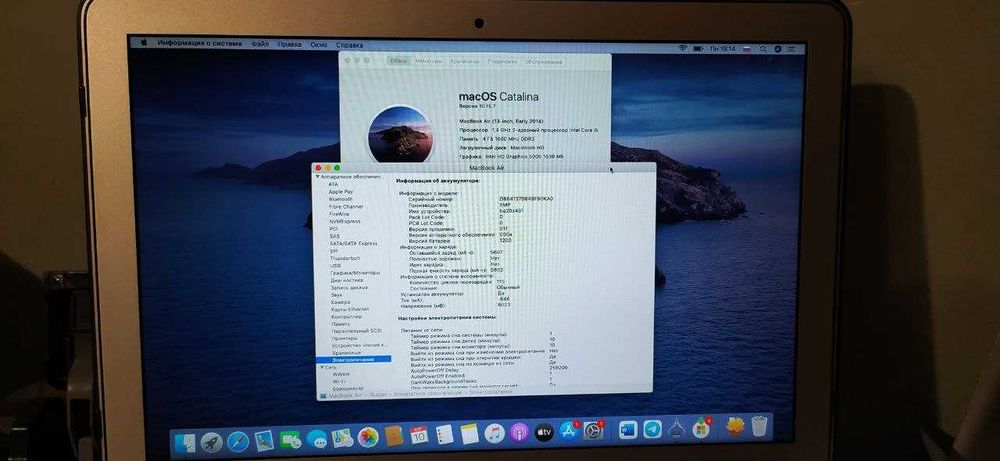Click macOS Catalina wallpaper thumbnail image
Screen dimensions: 1000x461
pyautogui.click(x=401, y=136)
